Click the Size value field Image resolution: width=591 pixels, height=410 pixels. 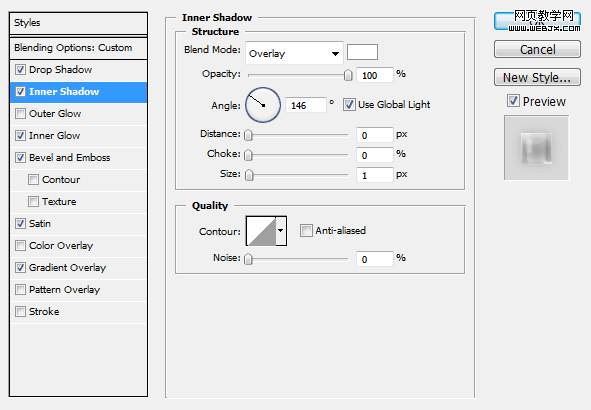[375, 175]
